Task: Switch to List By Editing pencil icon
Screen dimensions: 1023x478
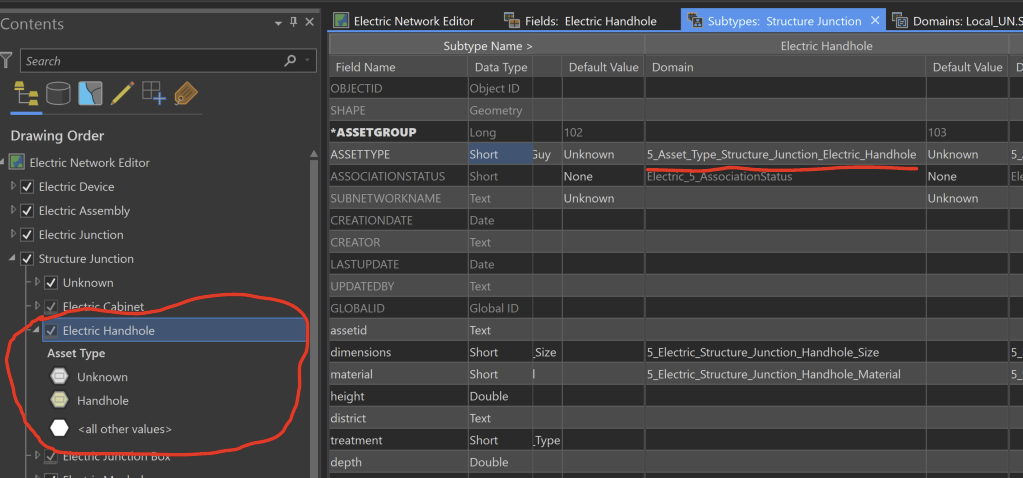Action: pyautogui.click(x=122, y=94)
